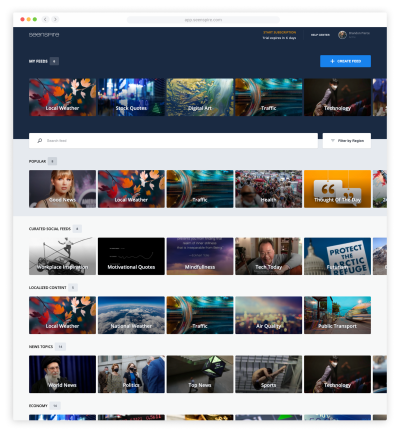Click the browser address bar
The image size is (400, 432).
pos(203,20)
